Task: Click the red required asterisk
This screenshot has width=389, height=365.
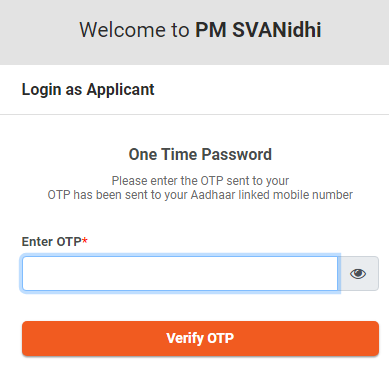Action: pos(85,241)
